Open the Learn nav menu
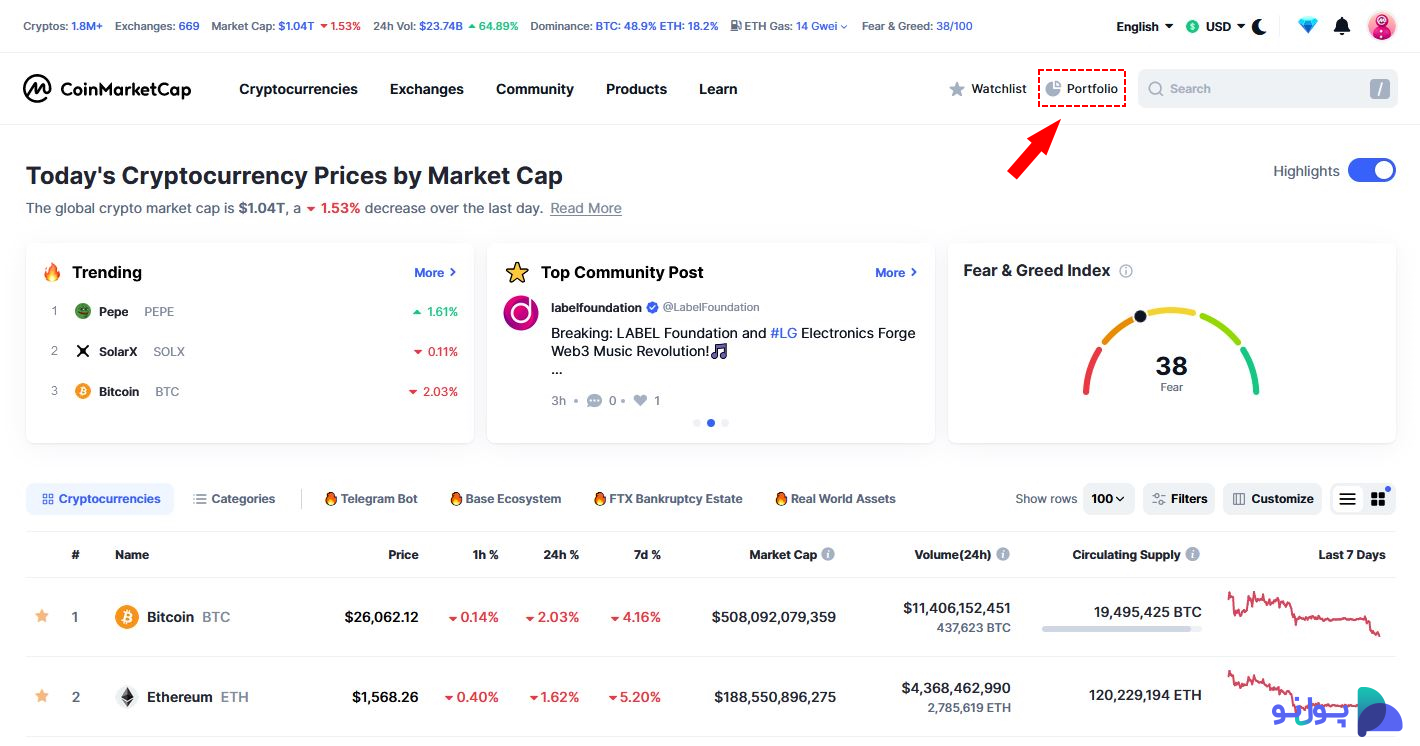 tap(718, 89)
